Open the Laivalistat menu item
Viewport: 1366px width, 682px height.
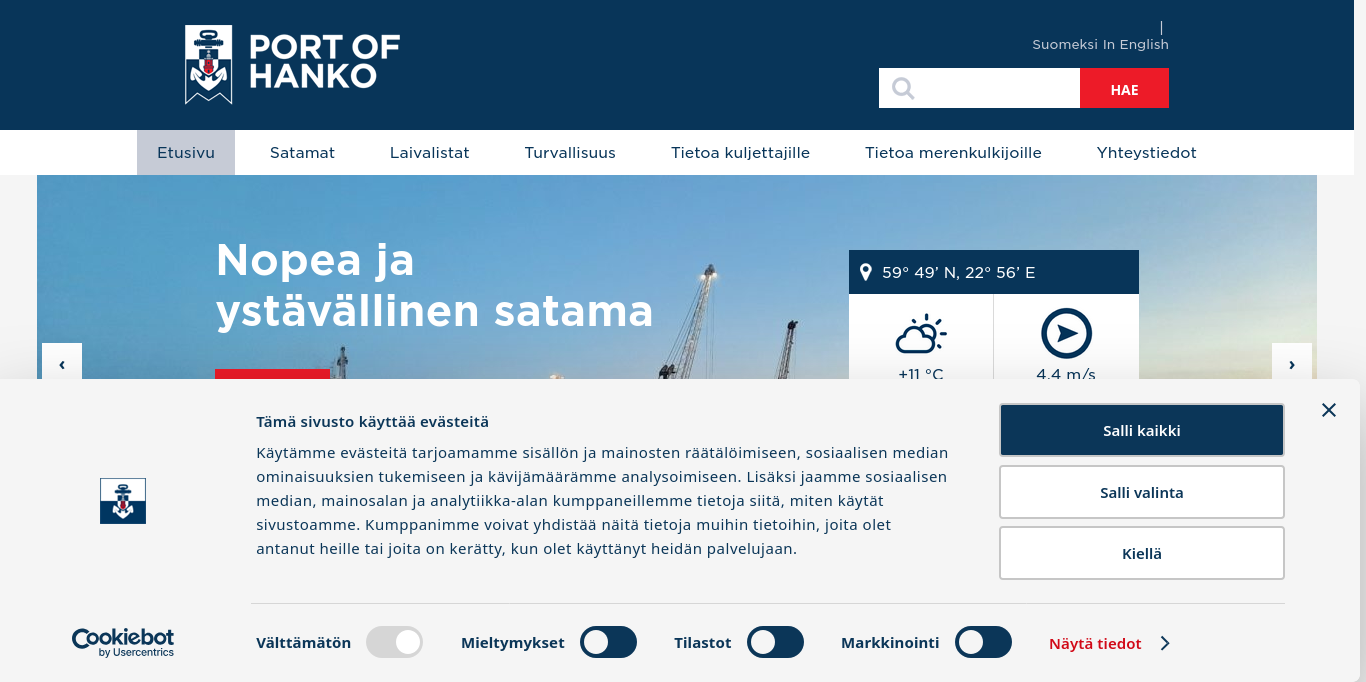429,153
